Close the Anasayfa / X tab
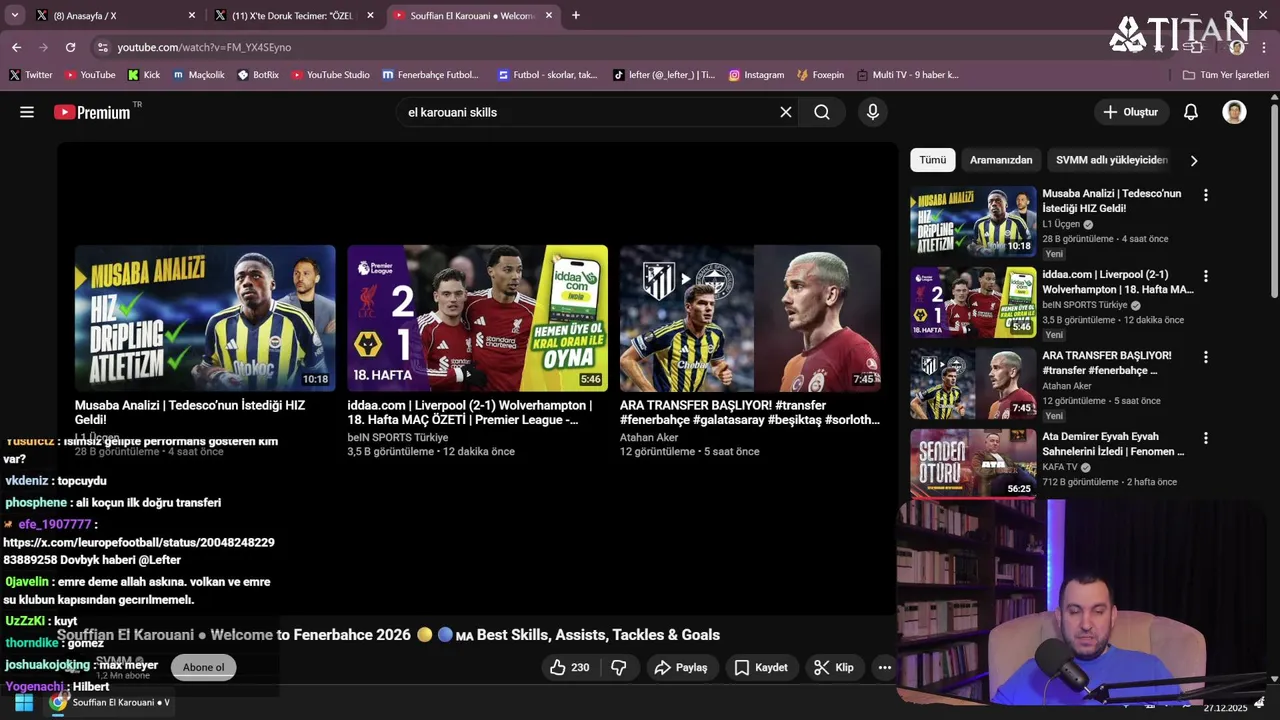1280x720 pixels. (x=192, y=15)
